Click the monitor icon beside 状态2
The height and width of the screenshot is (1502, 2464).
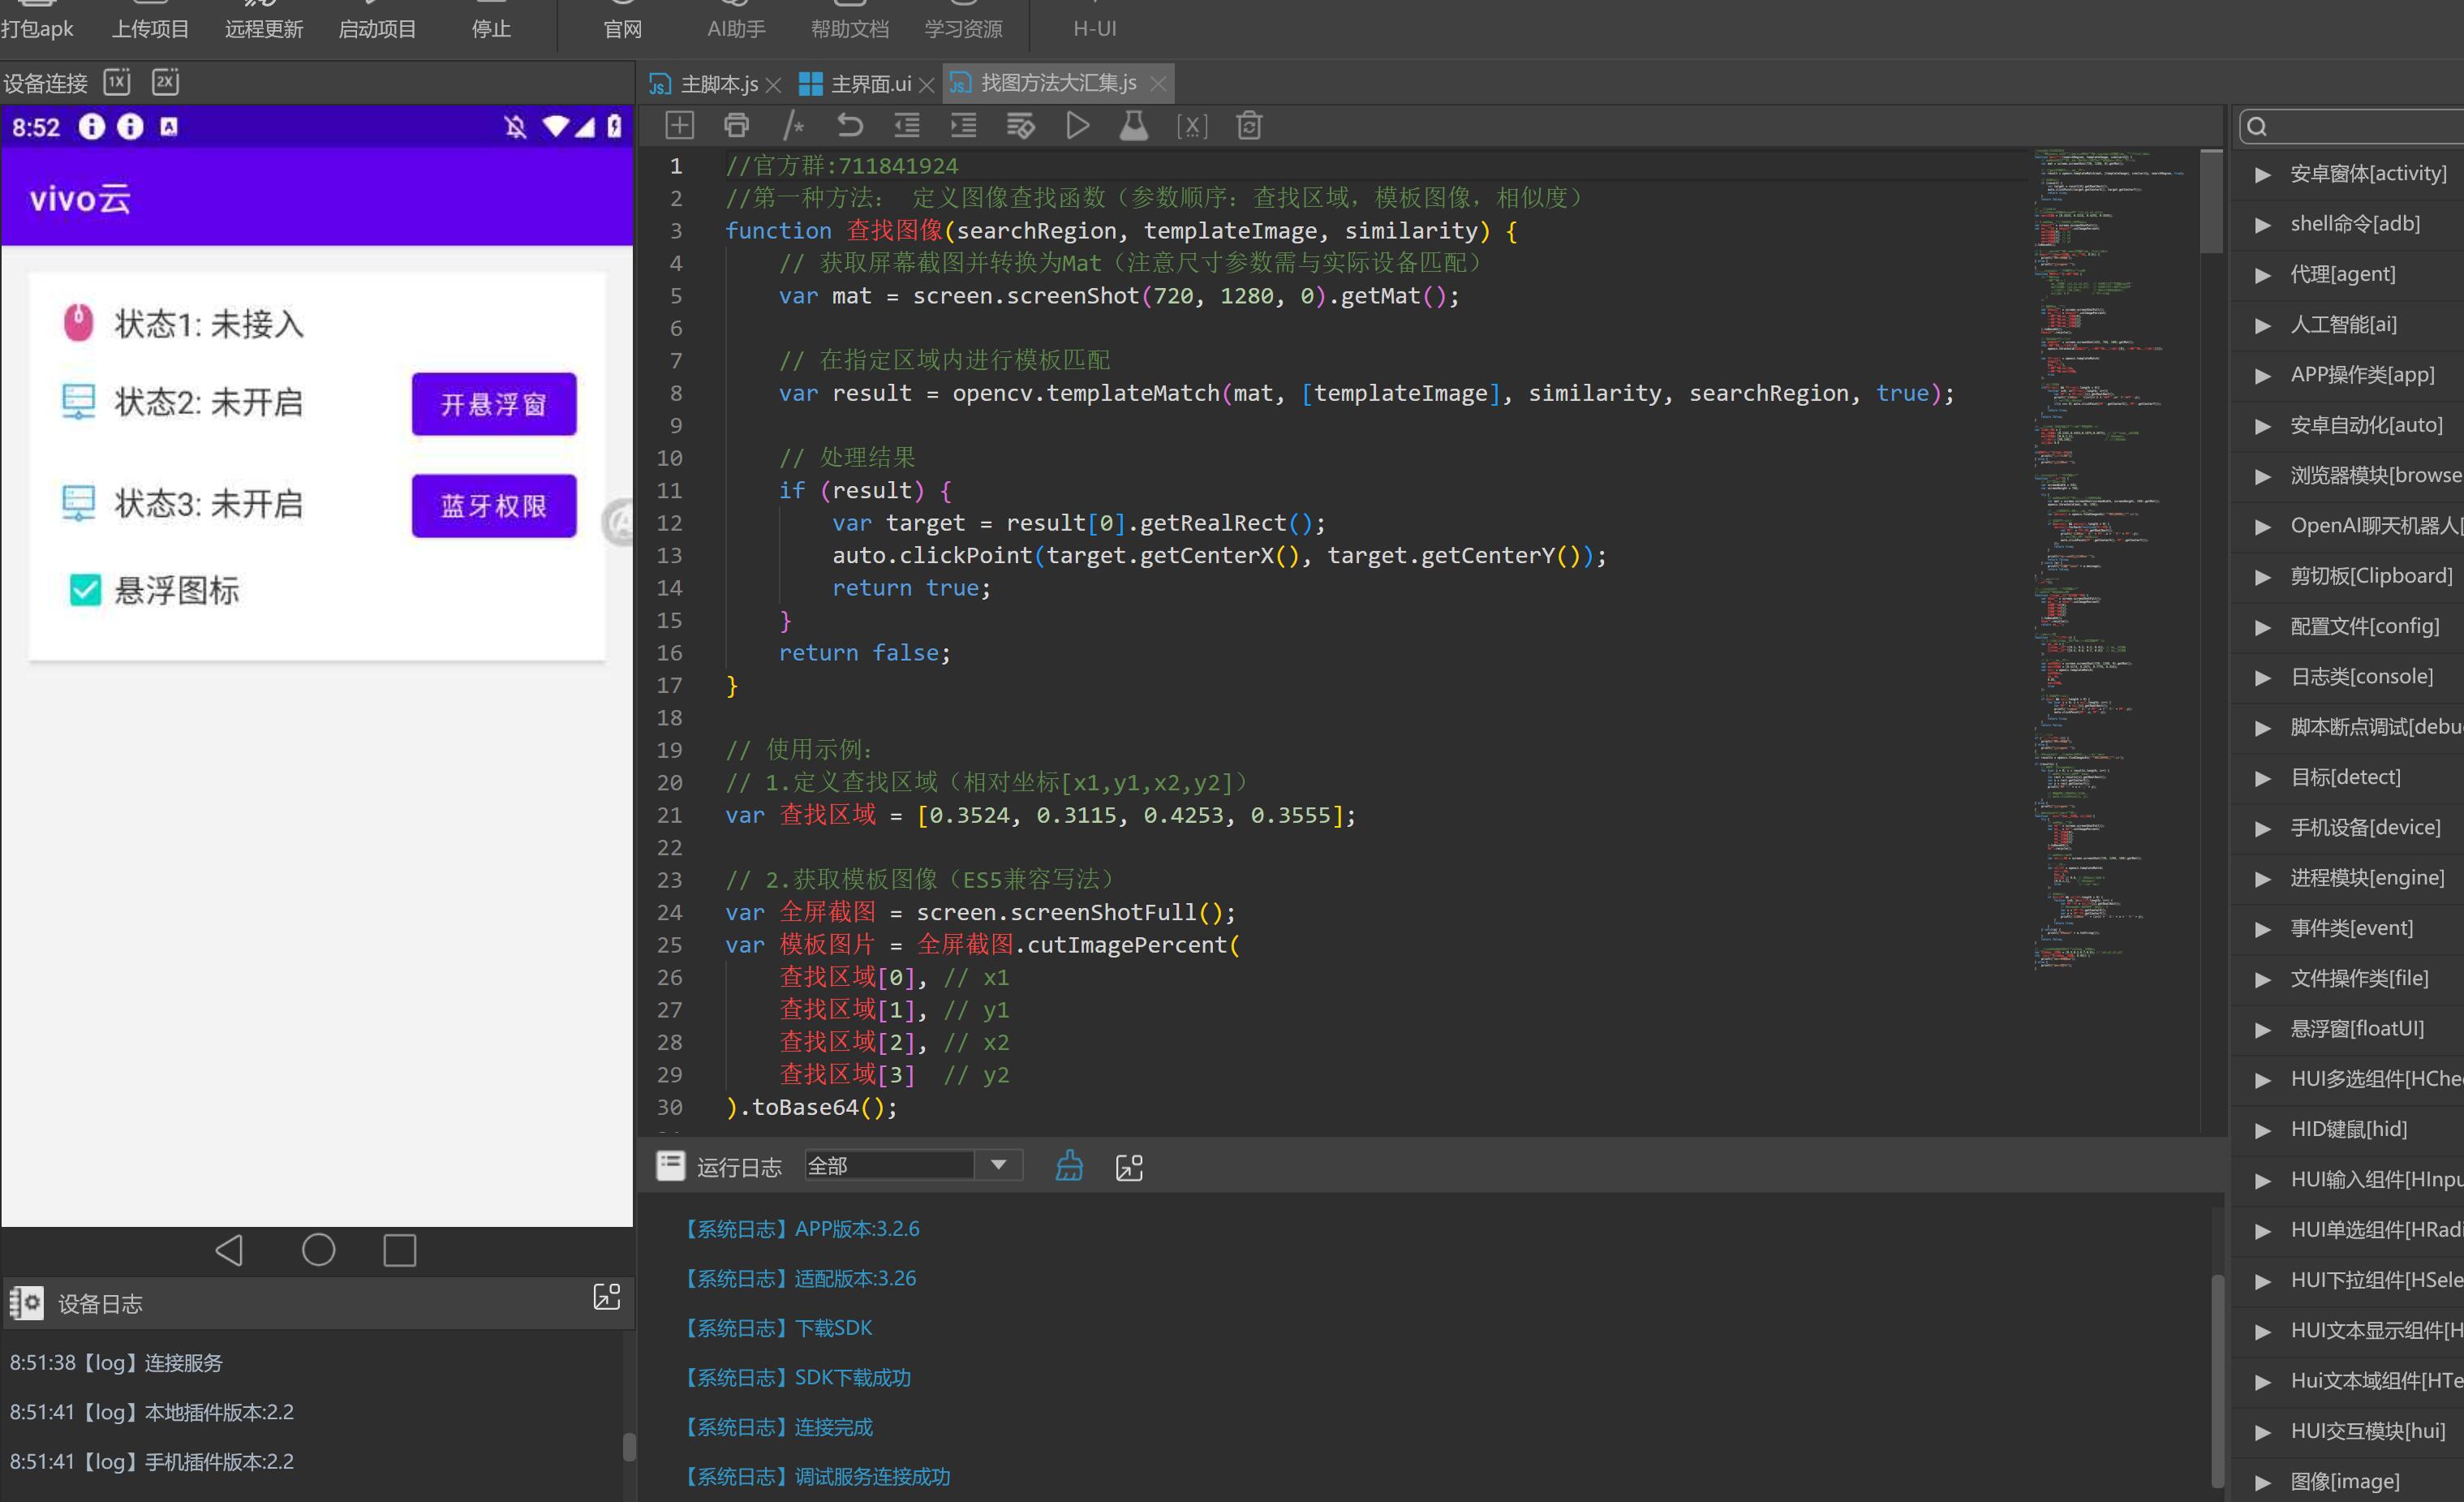pyautogui.click(x=78, y=401)
